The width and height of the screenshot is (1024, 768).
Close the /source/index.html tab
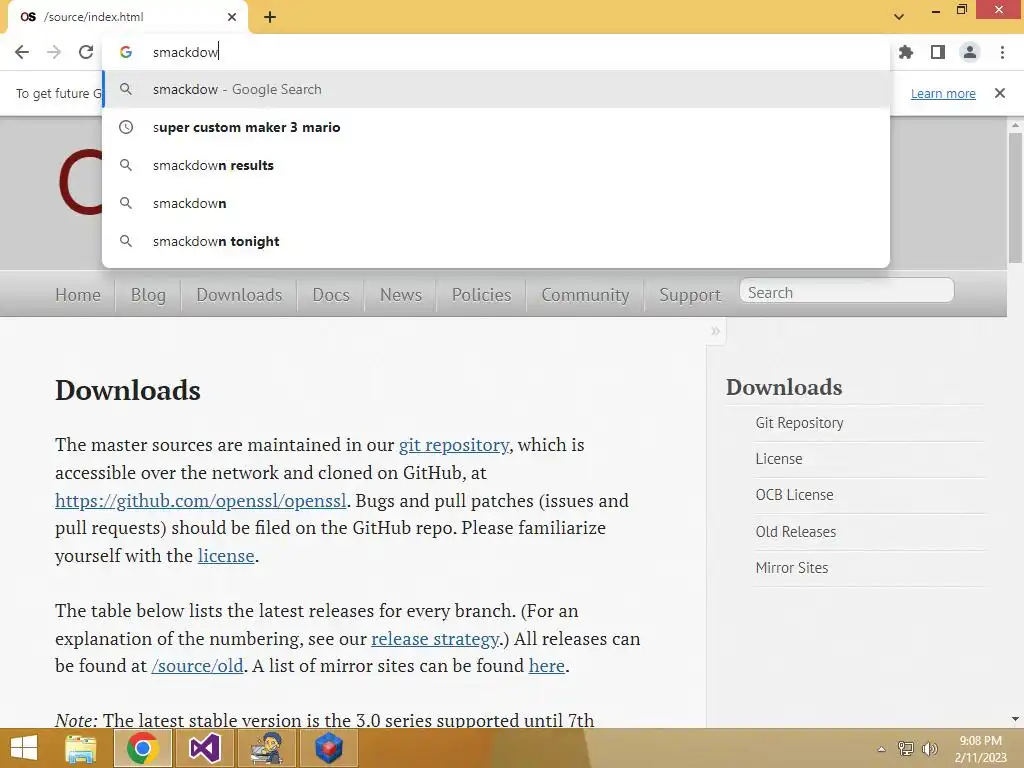232,17
